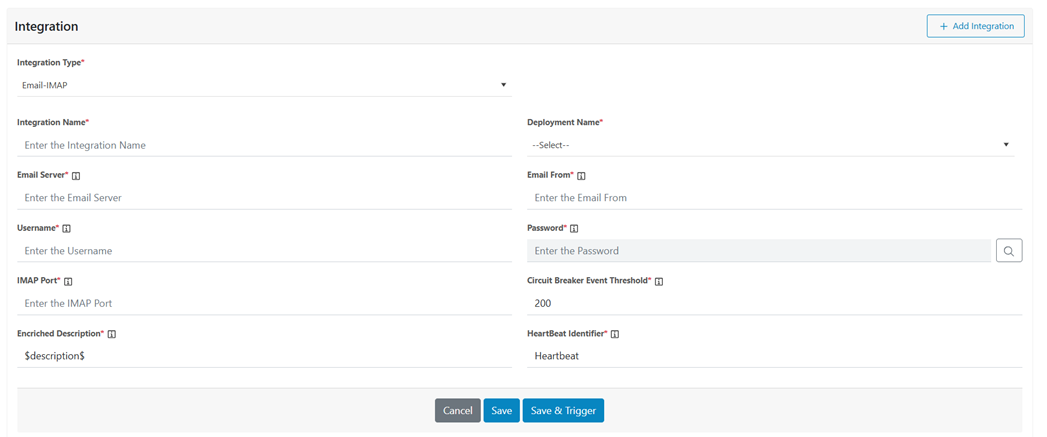Image resolution: width=1047 pixels, height=437 pixels.
Task: Focus the IMAP Port input field
Action: (264, 303)
